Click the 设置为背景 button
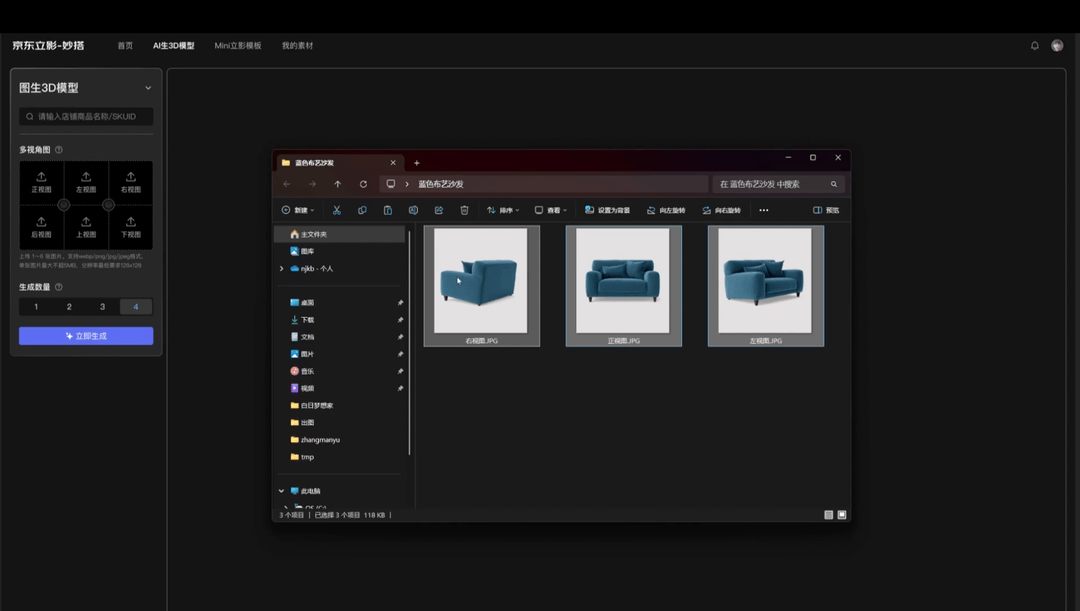The image size is (1080, 611). pos(608,210)
